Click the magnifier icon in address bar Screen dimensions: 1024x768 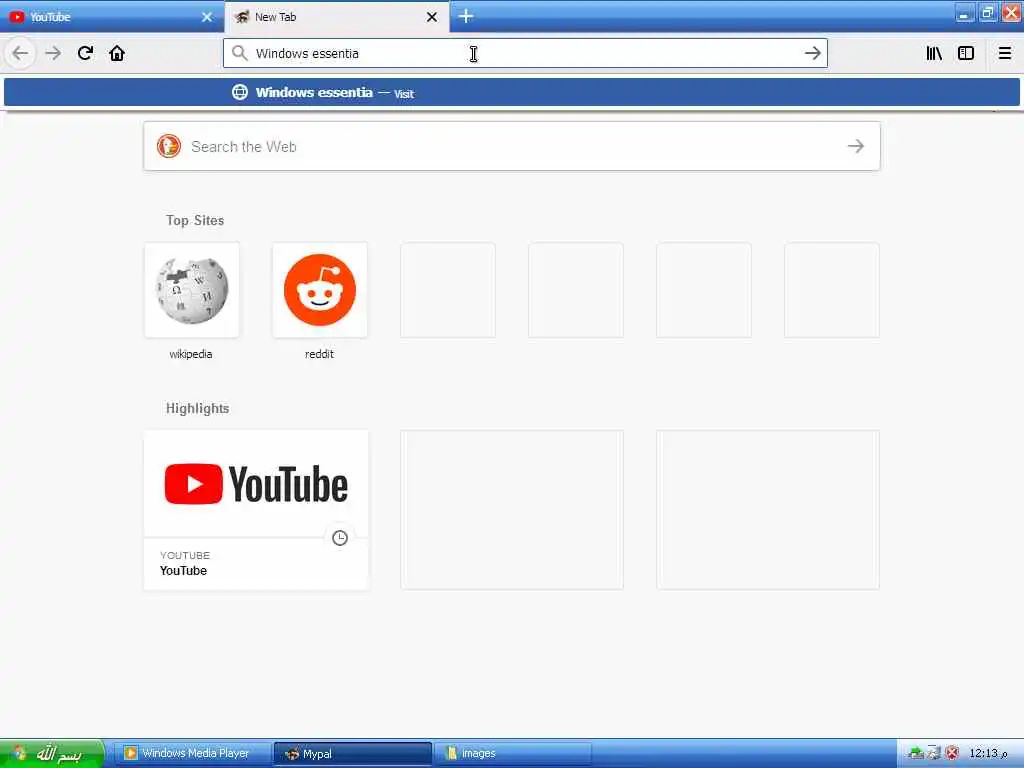(x=240, y=53)
